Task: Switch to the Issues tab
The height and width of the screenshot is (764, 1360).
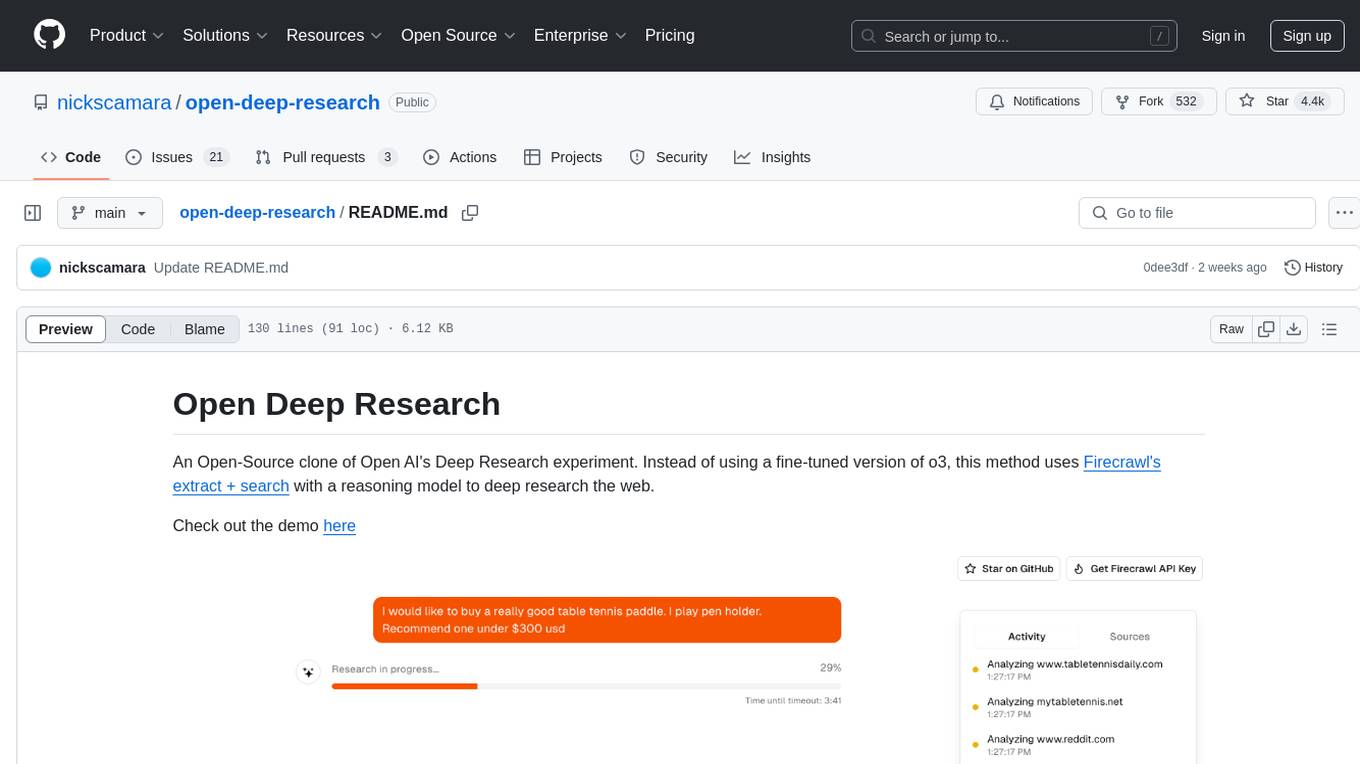Action: point(177,157)
